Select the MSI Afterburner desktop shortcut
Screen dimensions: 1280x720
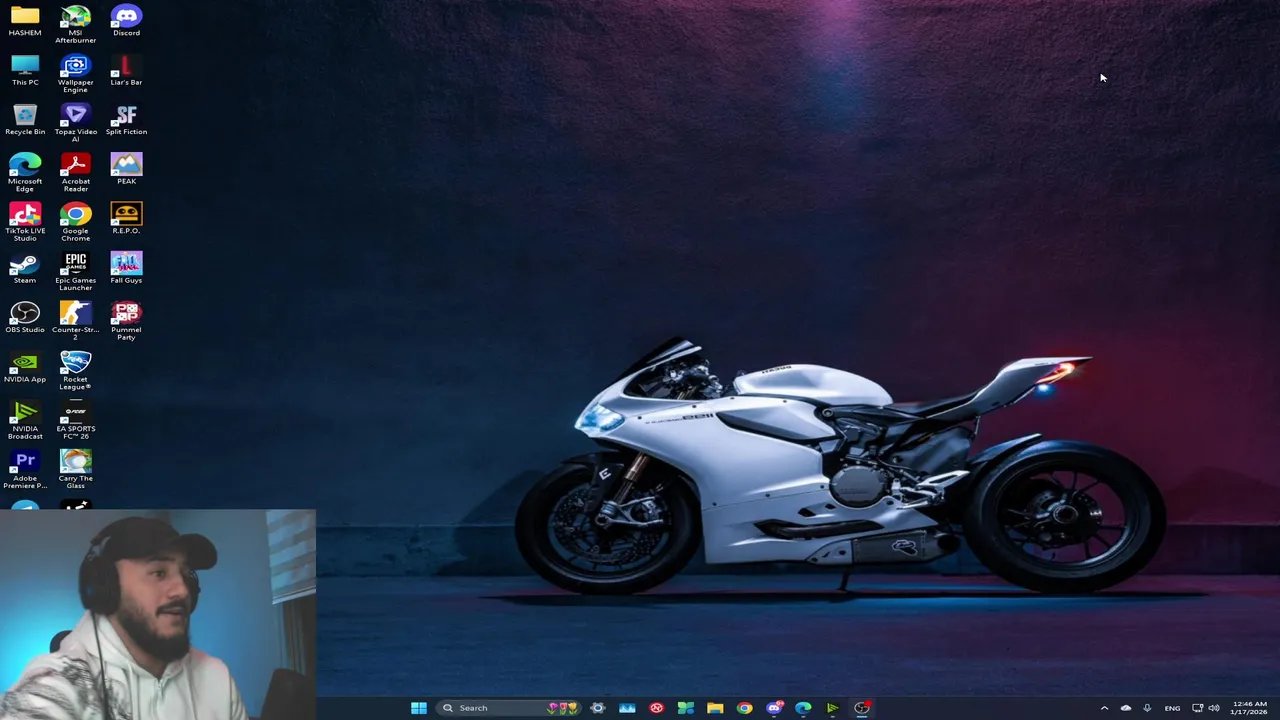tap(75, 24)
